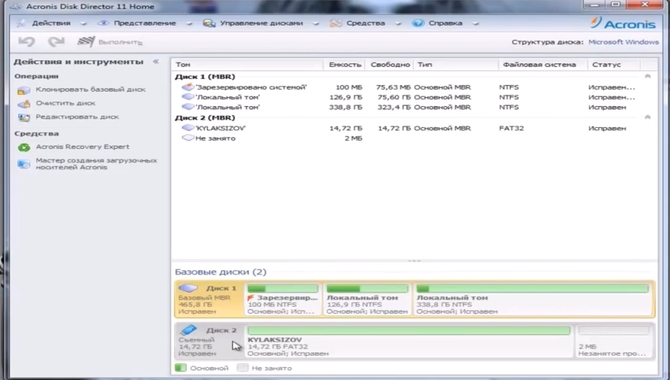Click the Очистить диск icon

[x=24, y=103]
